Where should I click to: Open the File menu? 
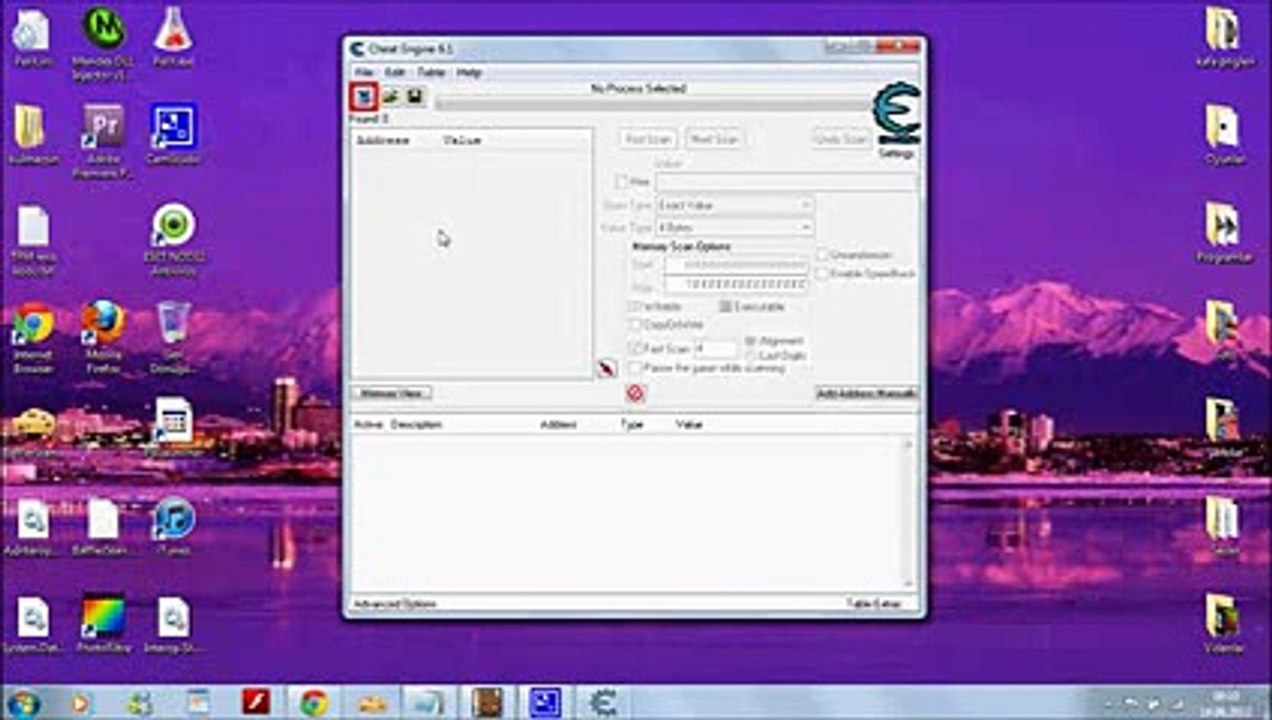pos(363,73)
